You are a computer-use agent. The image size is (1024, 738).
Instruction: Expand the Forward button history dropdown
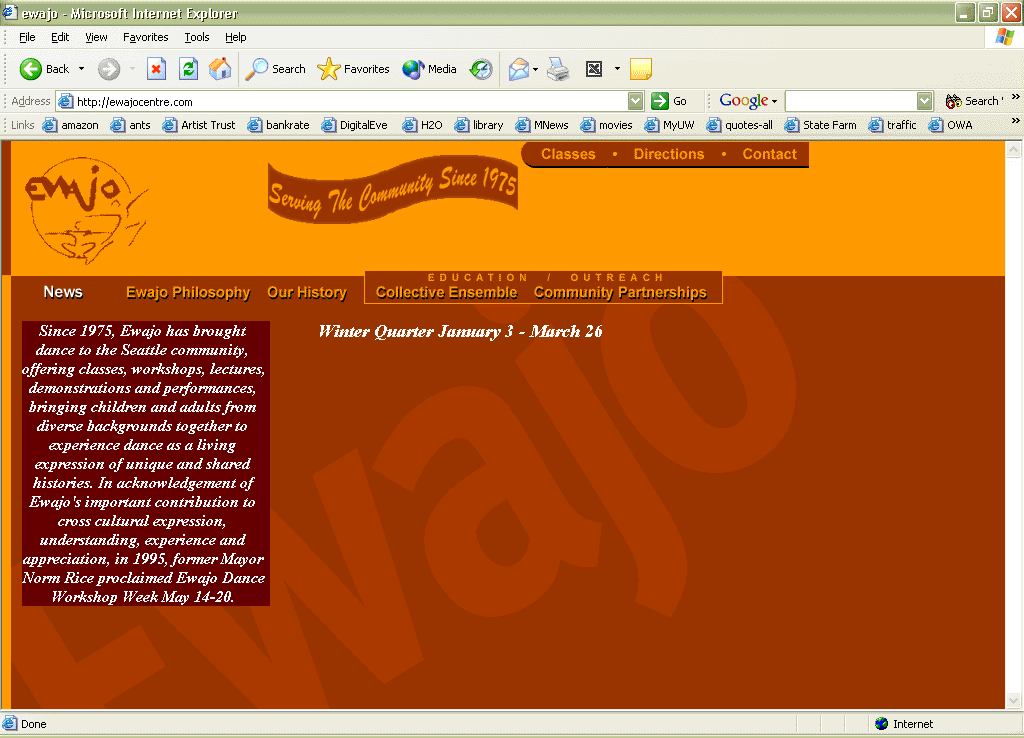coord(132,69)
